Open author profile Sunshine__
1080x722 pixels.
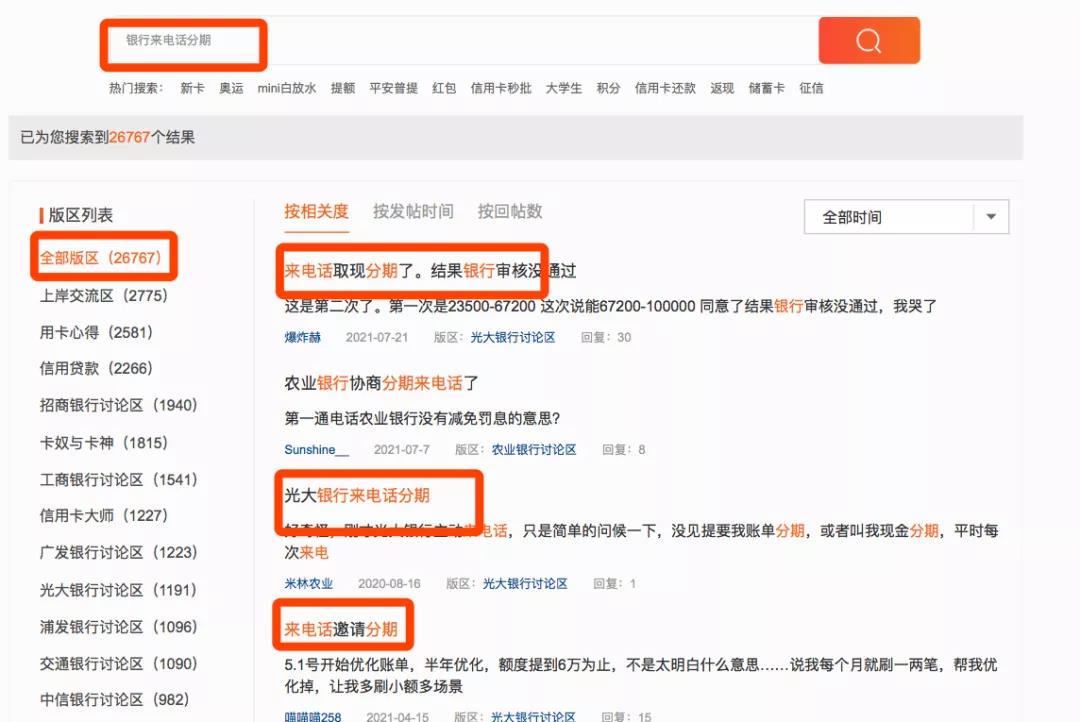pos(316,450)
